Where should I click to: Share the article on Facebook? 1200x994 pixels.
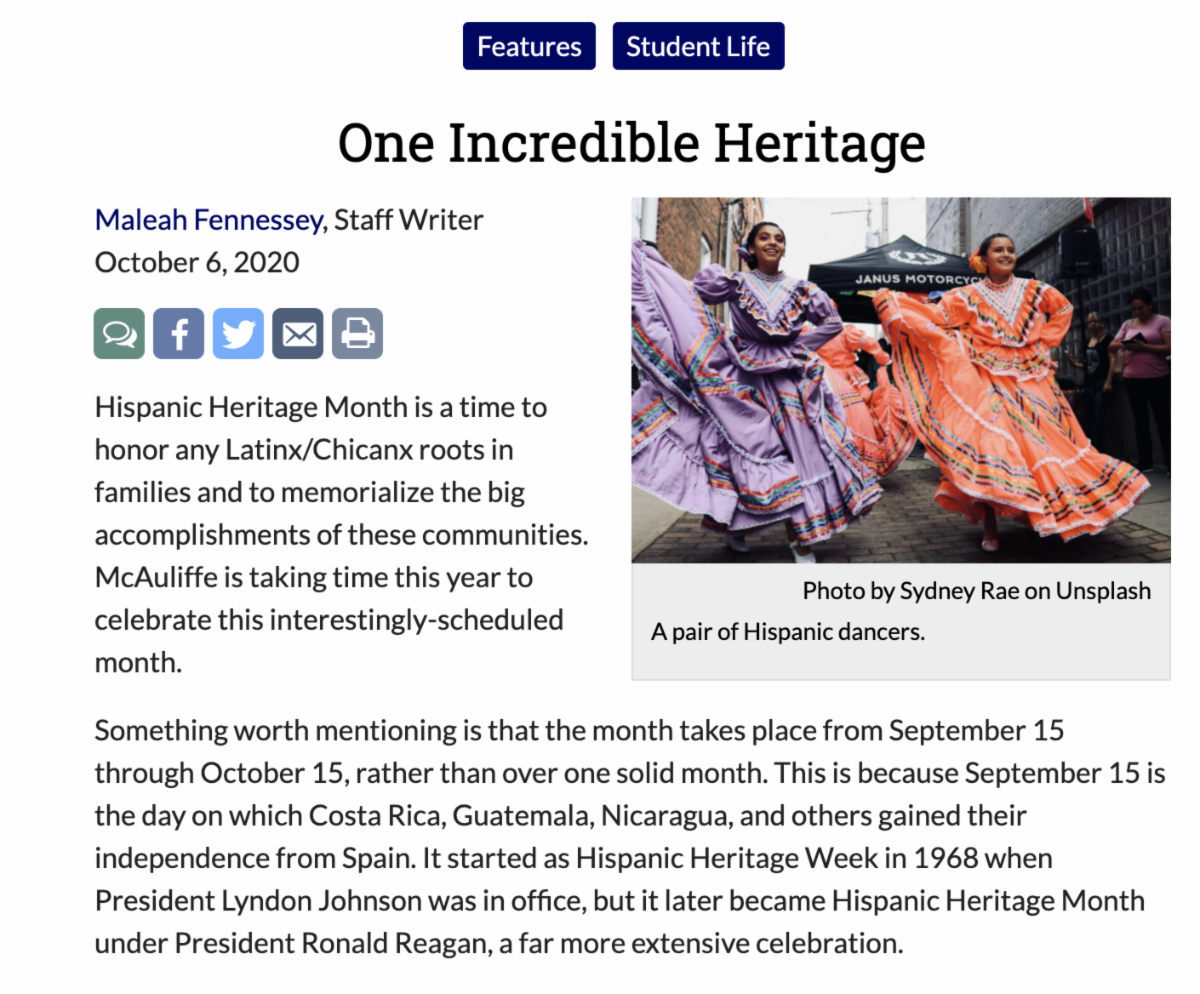tap(179, 333)
